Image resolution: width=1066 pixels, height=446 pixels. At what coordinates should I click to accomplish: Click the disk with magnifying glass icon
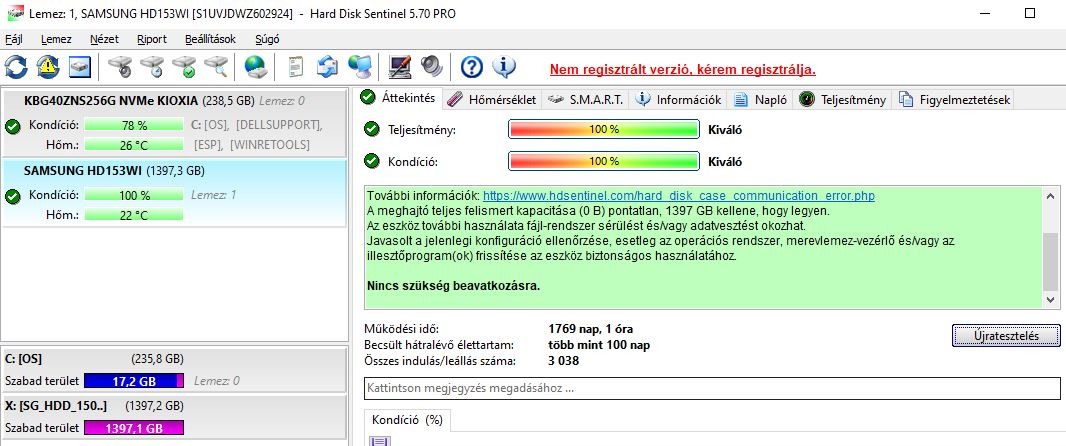[x=216, y=67]
